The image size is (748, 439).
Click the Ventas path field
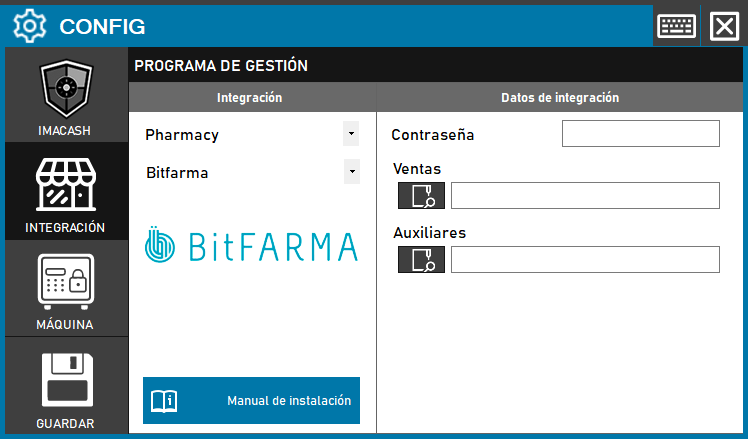point(585,196)
